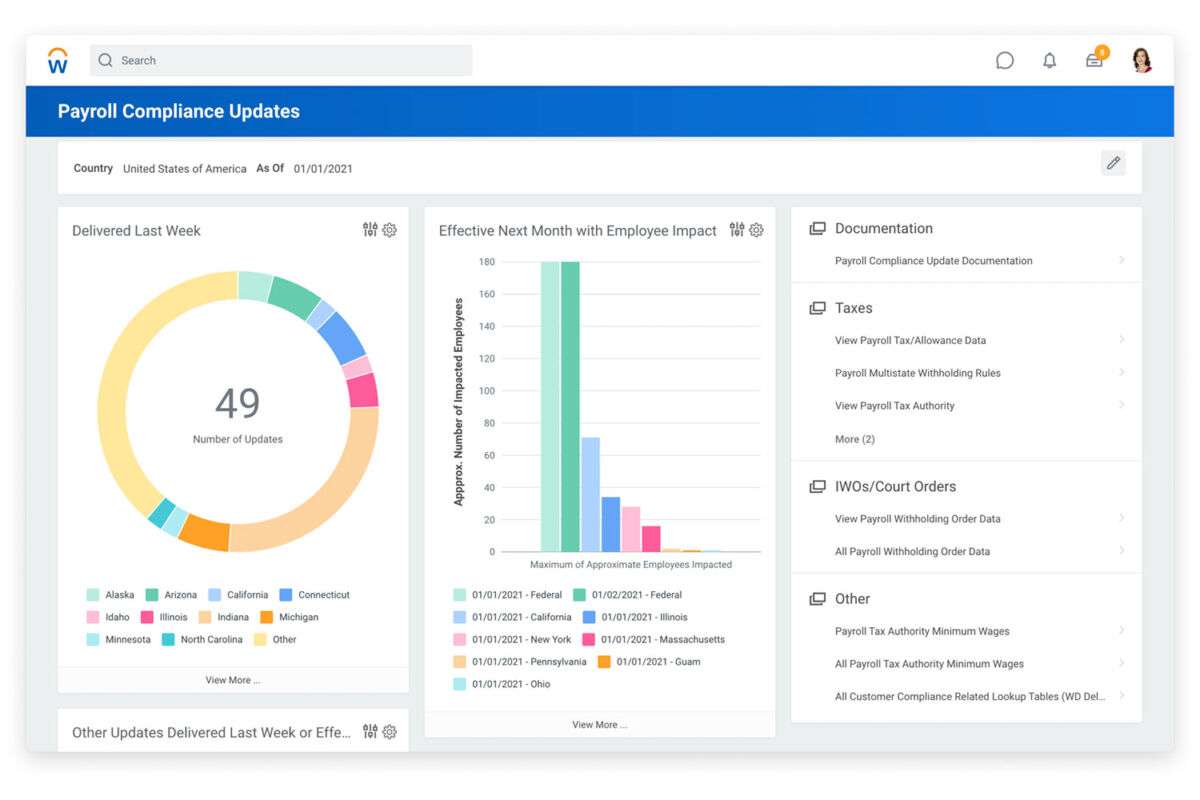This screenshot has width=1200, height=800.
Task: Open Payroll Multistate Withholding Rules
Action: pyautogui.click(x=917, y=373)
